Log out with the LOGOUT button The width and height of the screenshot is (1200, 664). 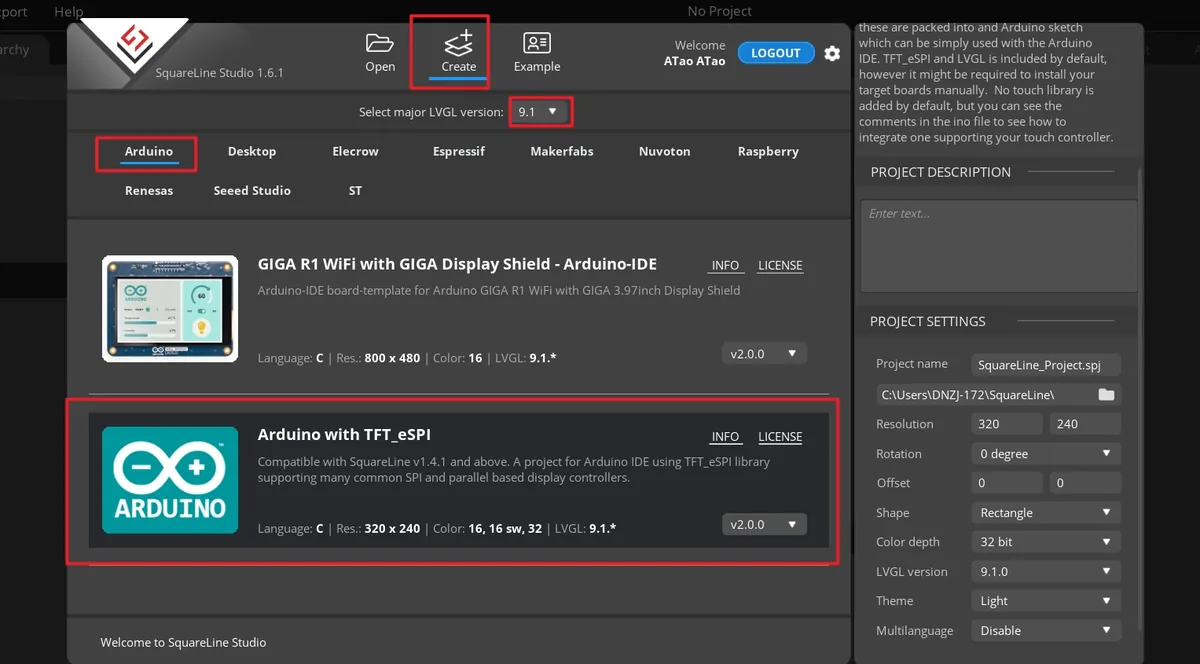coord(775,53)
